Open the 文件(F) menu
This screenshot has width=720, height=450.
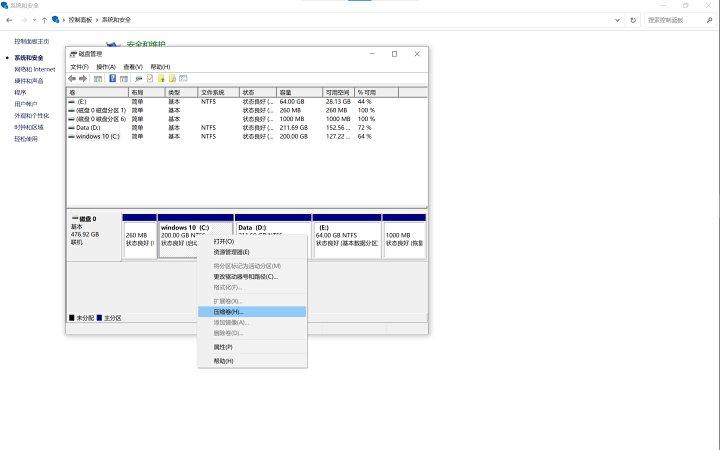pyautogui.click(x=79, y=66)
